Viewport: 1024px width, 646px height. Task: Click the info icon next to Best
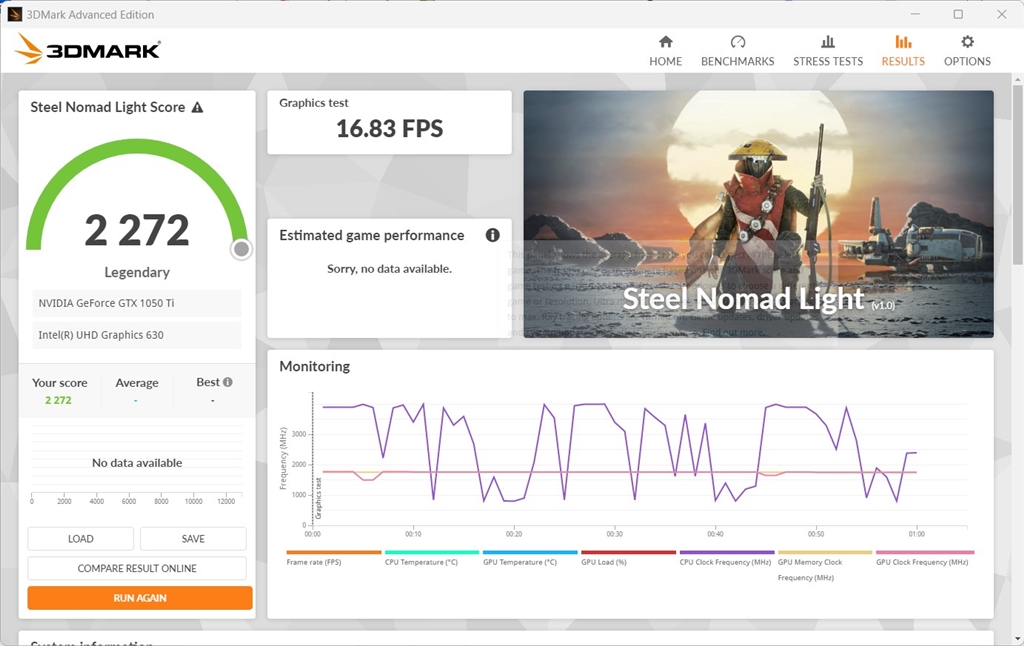point(227,382)
